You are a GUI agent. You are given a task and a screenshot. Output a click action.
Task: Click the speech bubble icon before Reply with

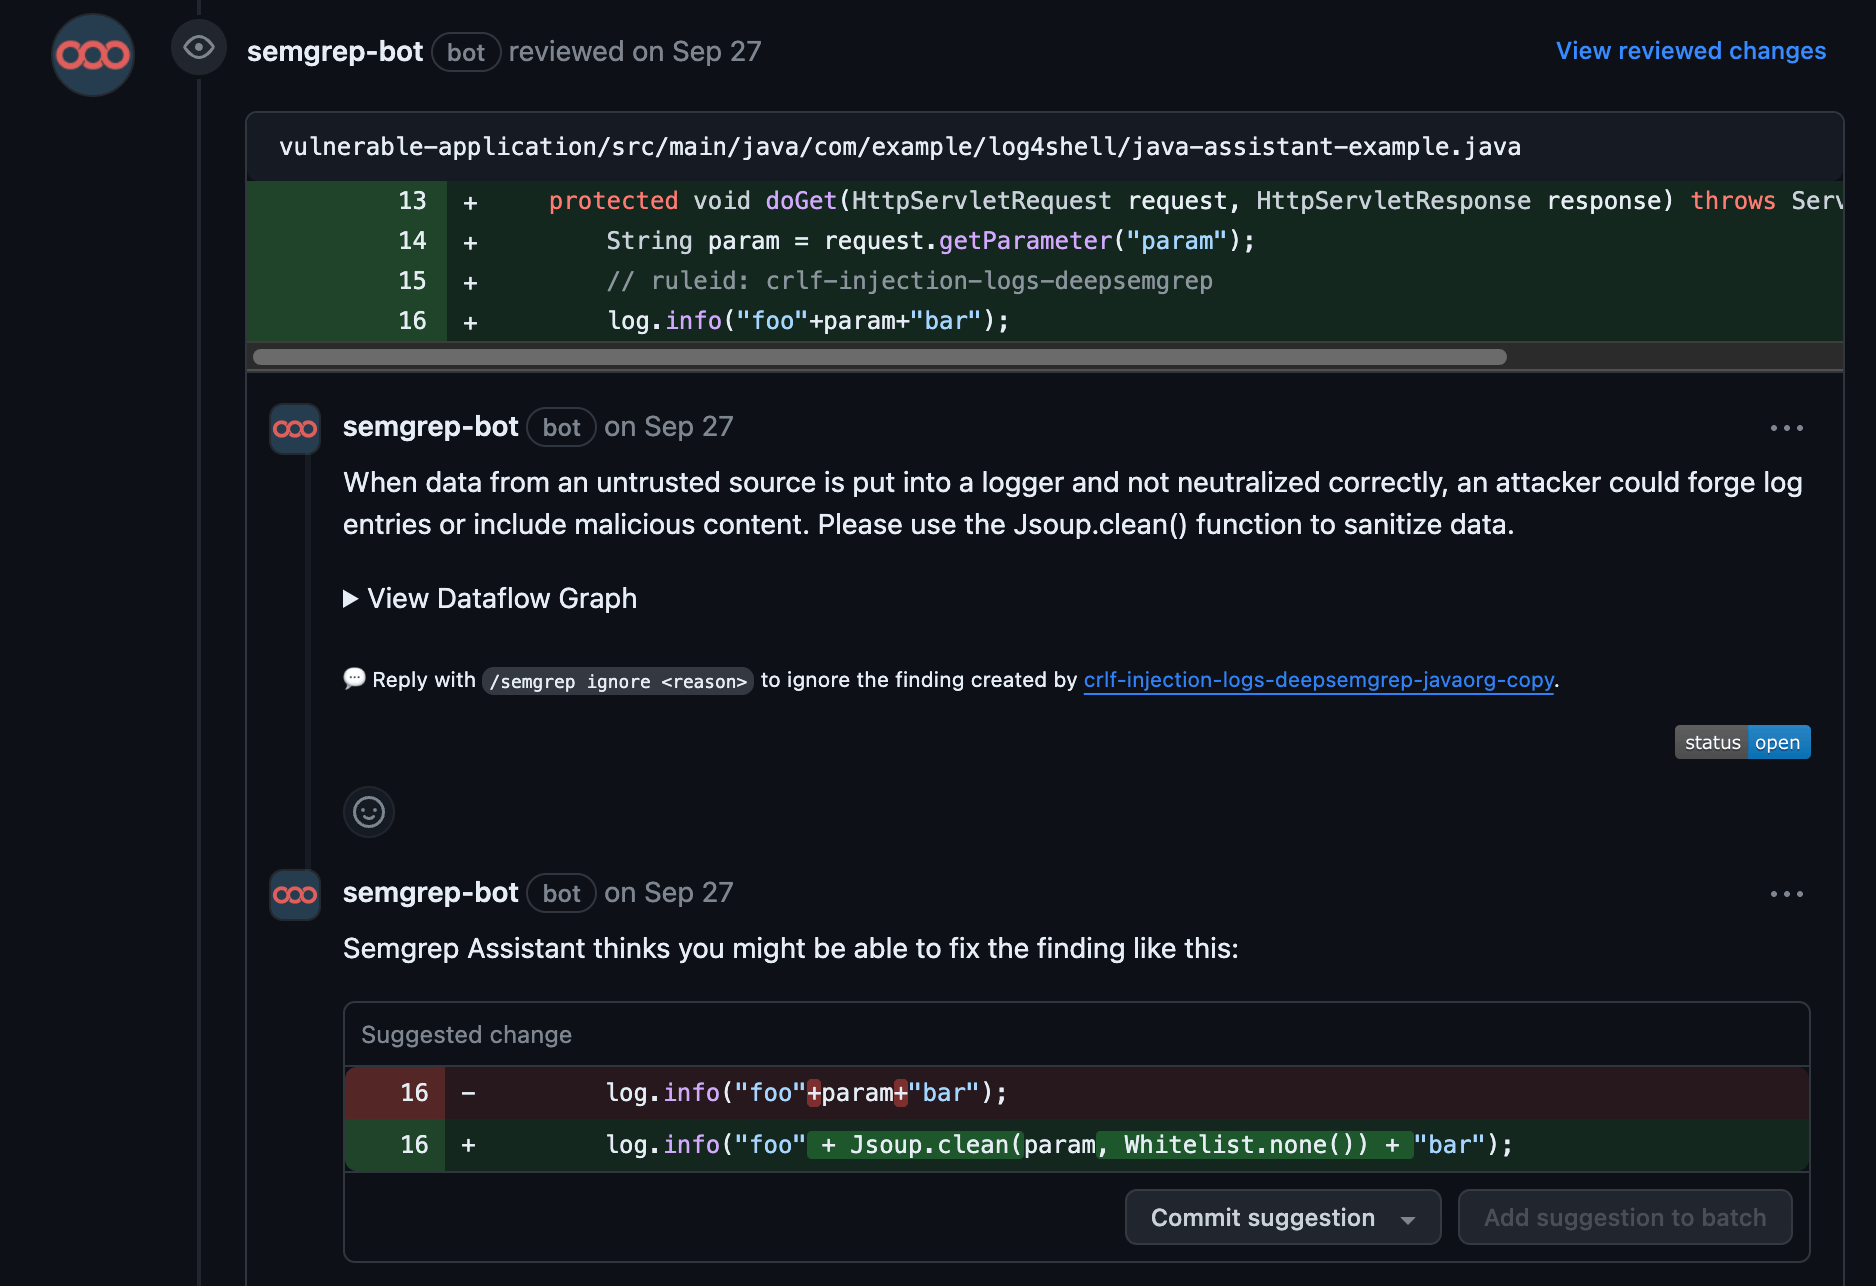354,679
